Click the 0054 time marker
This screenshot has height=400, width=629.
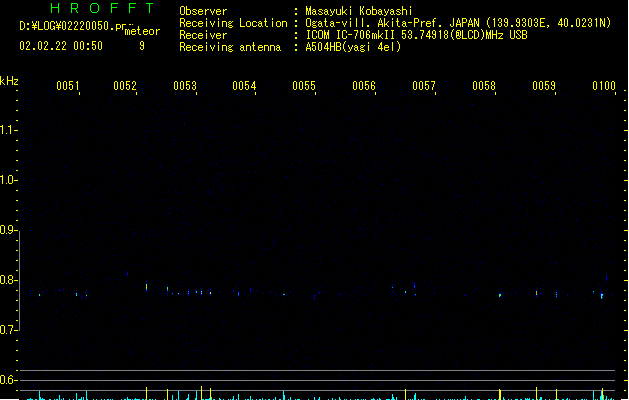244,85
